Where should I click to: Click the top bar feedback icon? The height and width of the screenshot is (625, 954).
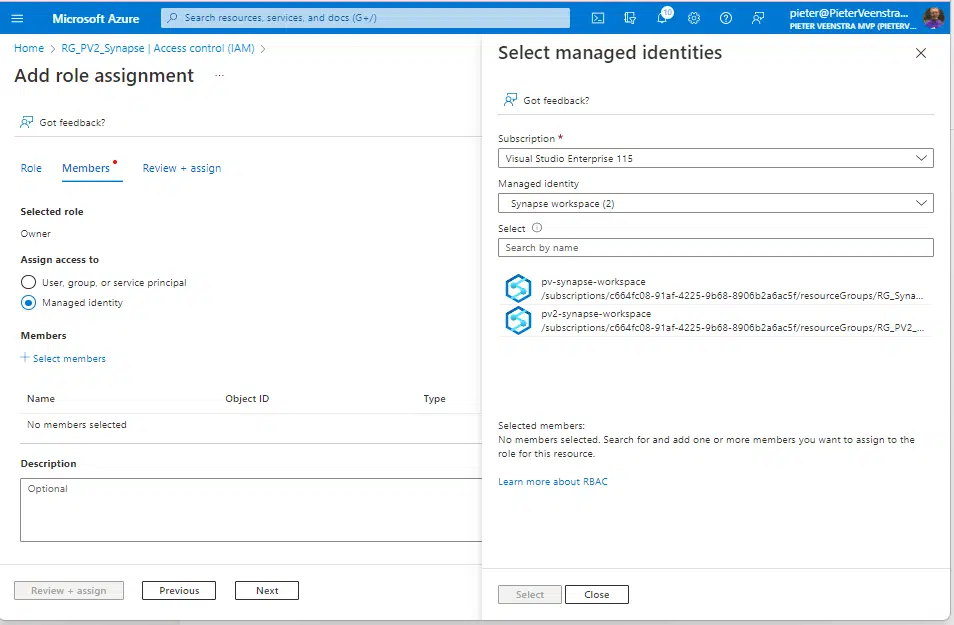coord(757,18)
